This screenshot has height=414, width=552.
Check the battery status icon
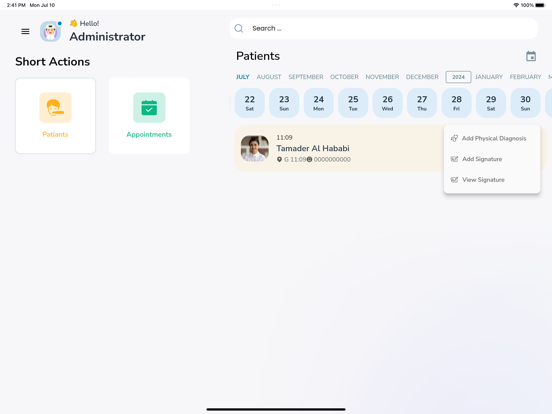tap(540, 5)
